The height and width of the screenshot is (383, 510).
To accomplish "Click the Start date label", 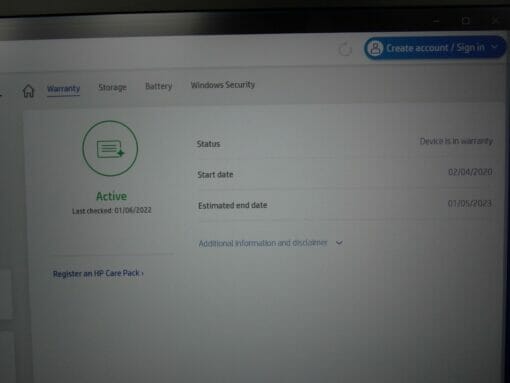I will click(x=215, y=174).
